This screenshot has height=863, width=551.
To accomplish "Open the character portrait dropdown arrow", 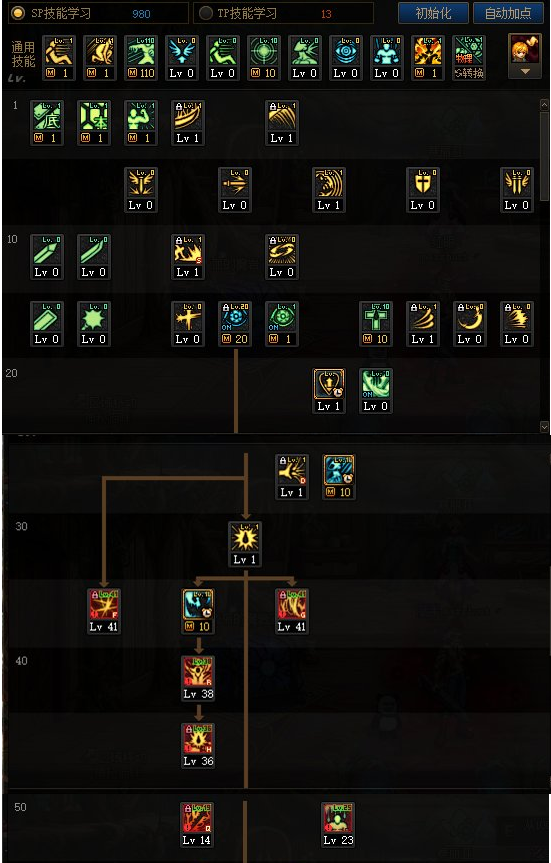I will click(525, 72).
